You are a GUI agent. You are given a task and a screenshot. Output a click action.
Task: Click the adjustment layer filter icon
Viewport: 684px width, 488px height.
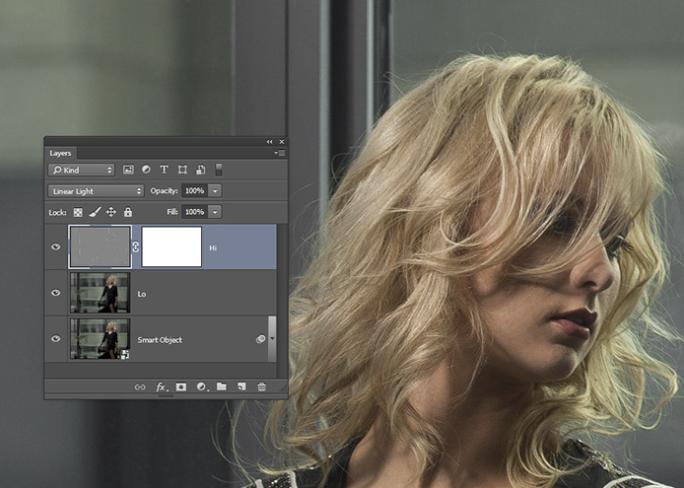pyautogui.click(x=147, y=170)
